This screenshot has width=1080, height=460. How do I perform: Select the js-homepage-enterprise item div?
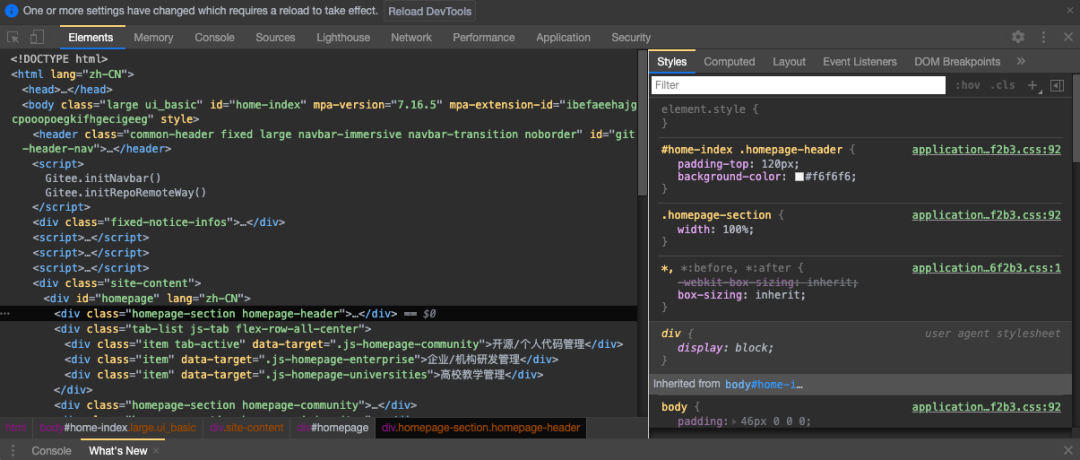pos(311,359)
